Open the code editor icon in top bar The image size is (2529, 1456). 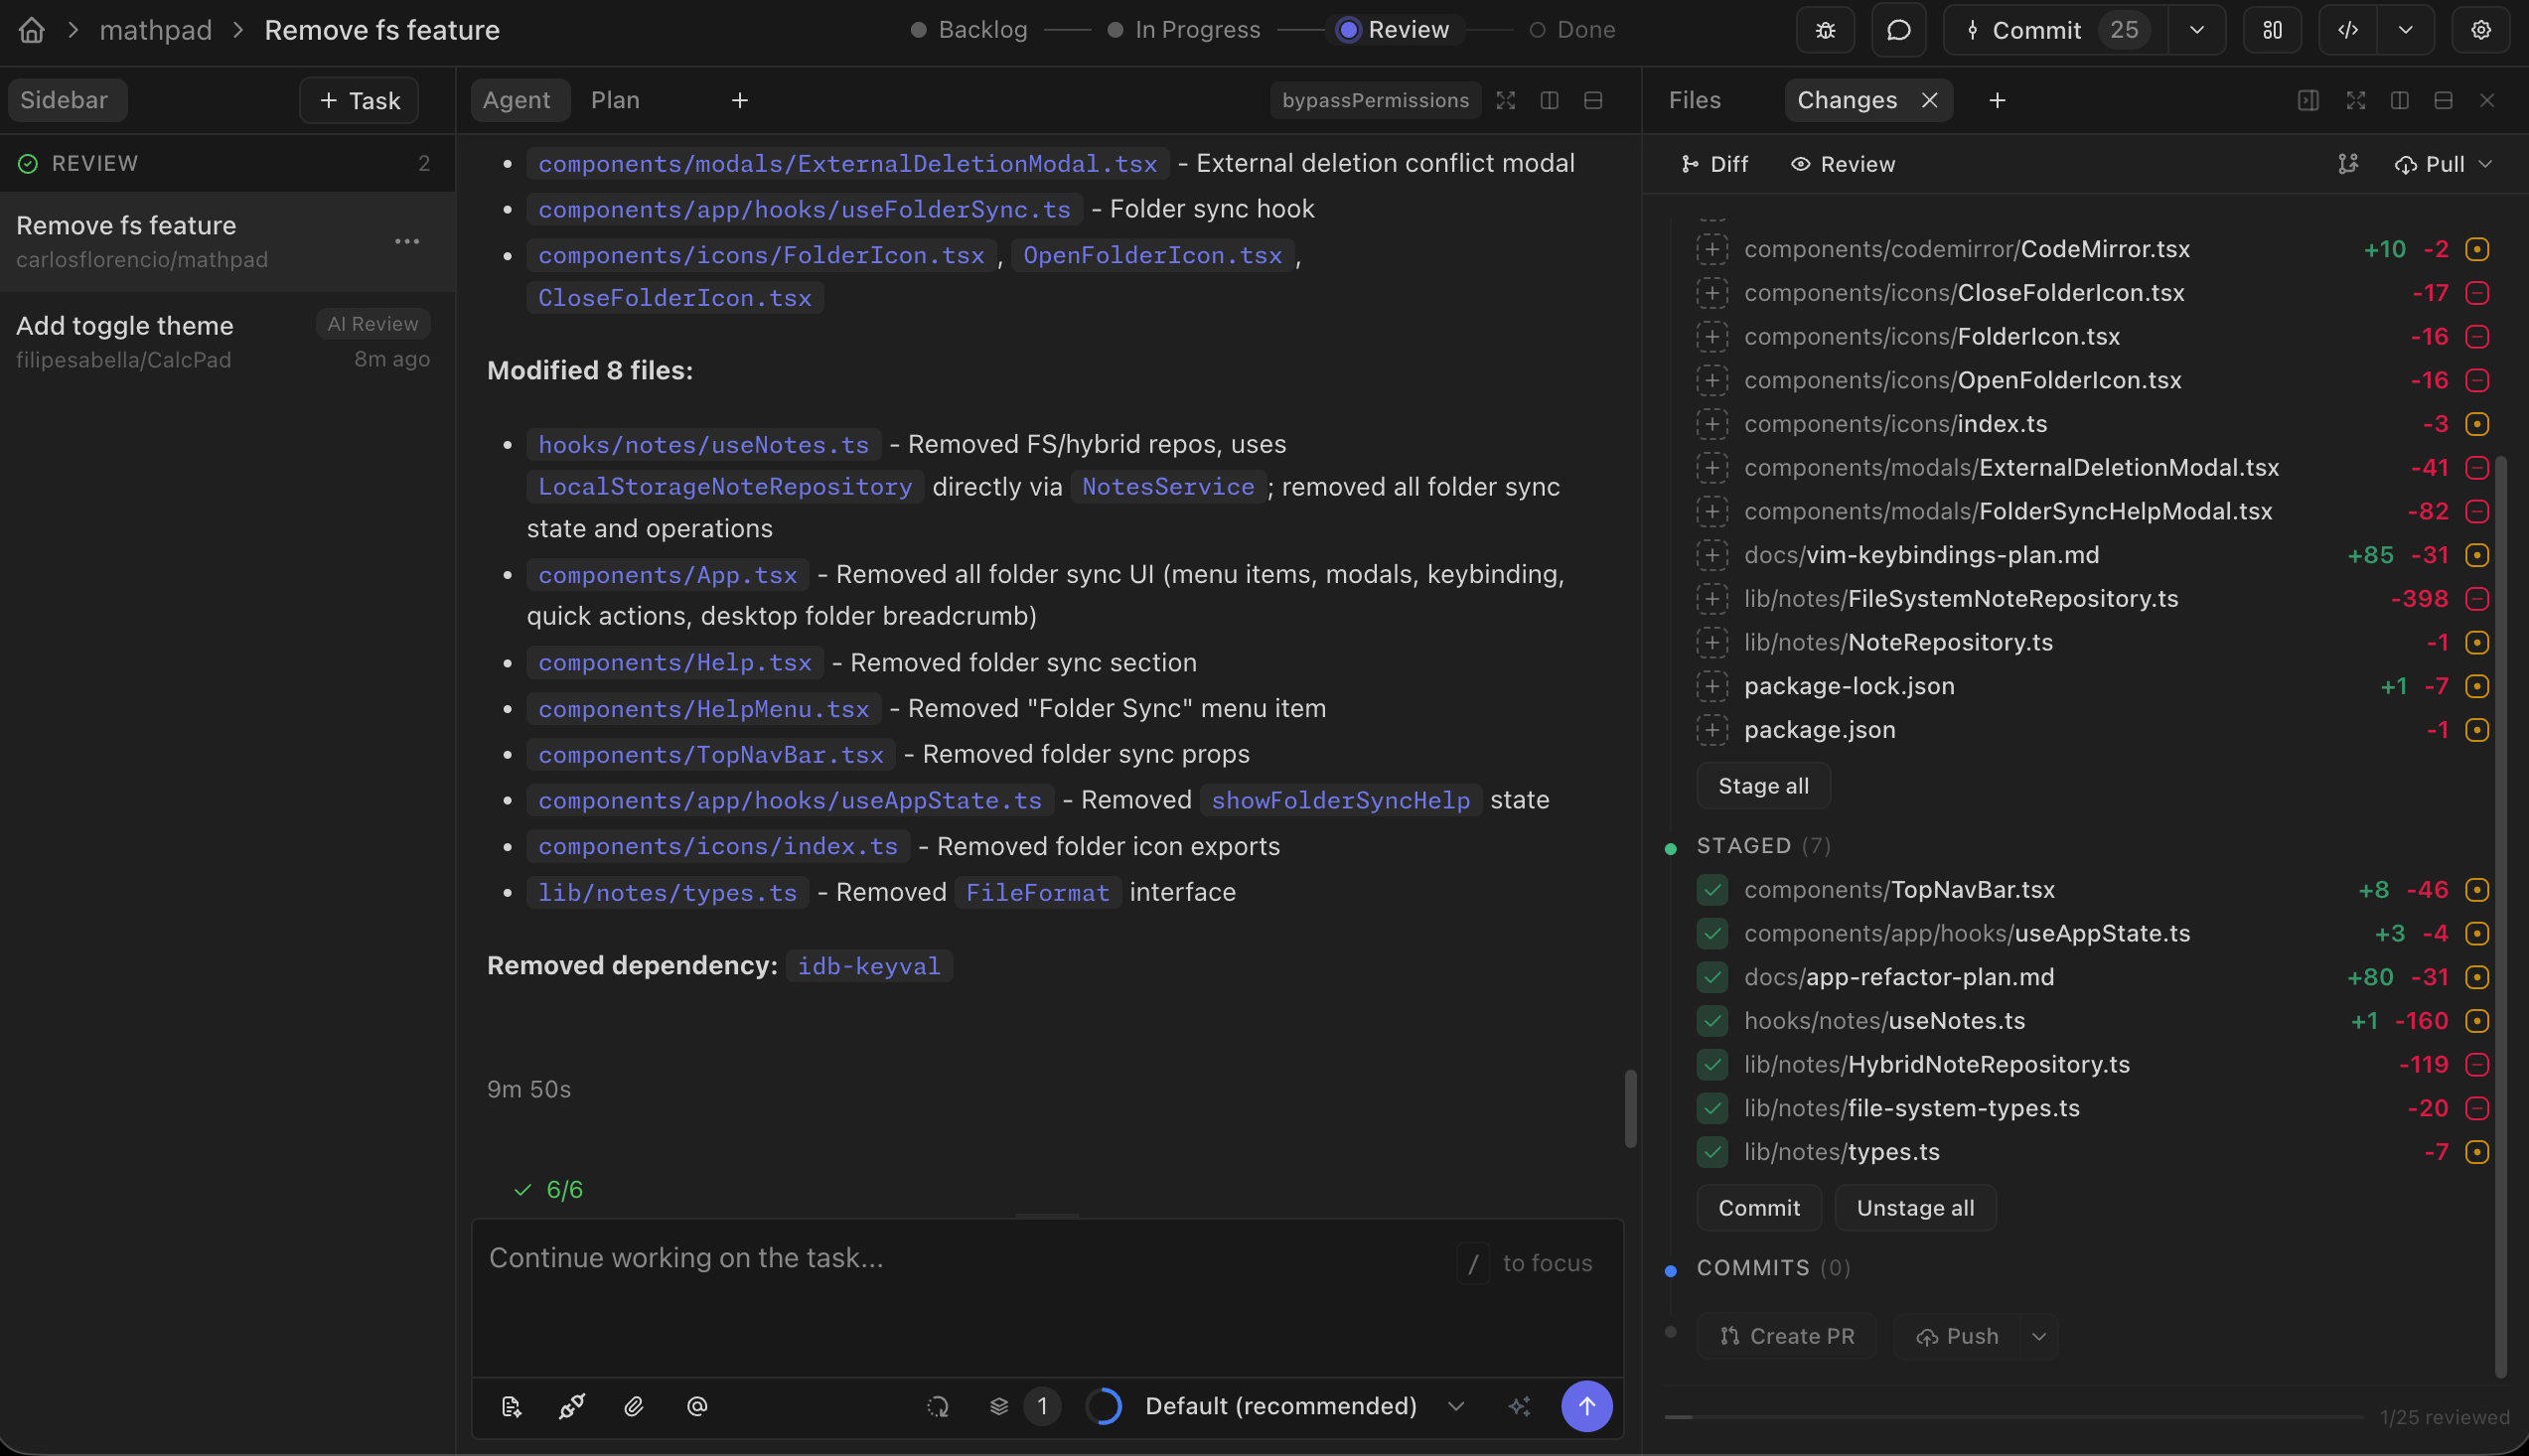tap(2347, 30)
